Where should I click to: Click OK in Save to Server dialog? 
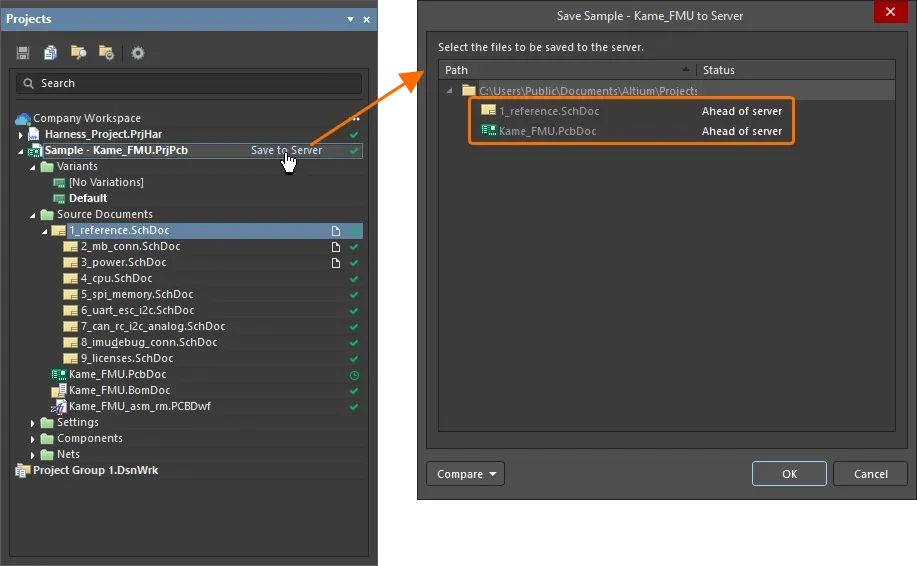pyautogui.click(x=789, y=474)
